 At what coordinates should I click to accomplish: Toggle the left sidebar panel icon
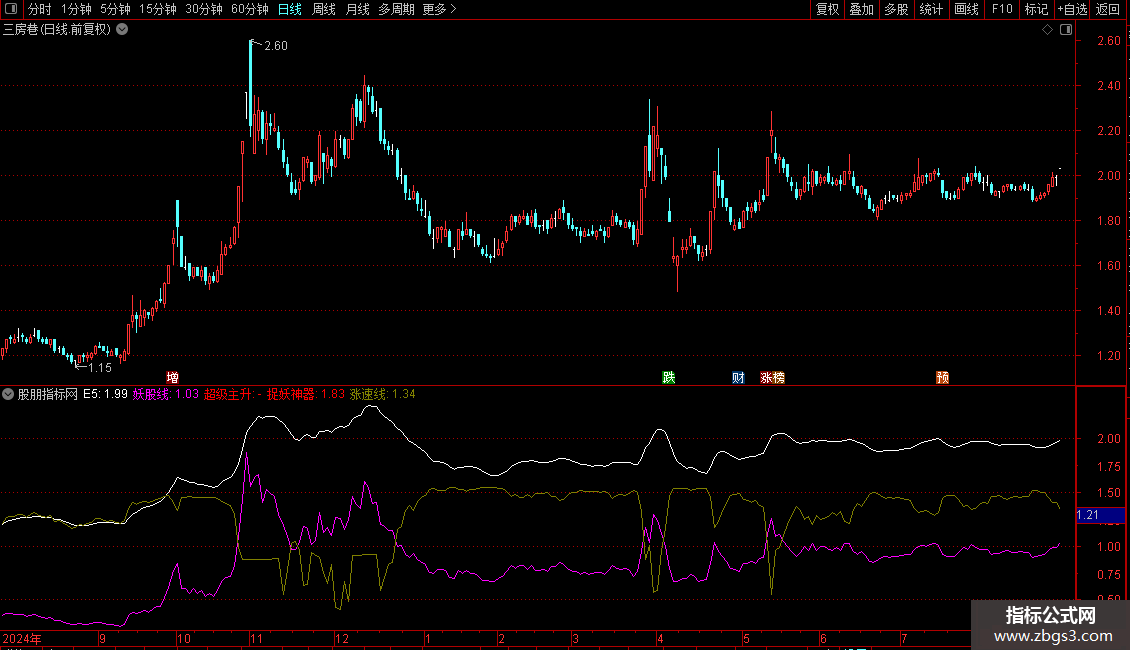[12, 9]
